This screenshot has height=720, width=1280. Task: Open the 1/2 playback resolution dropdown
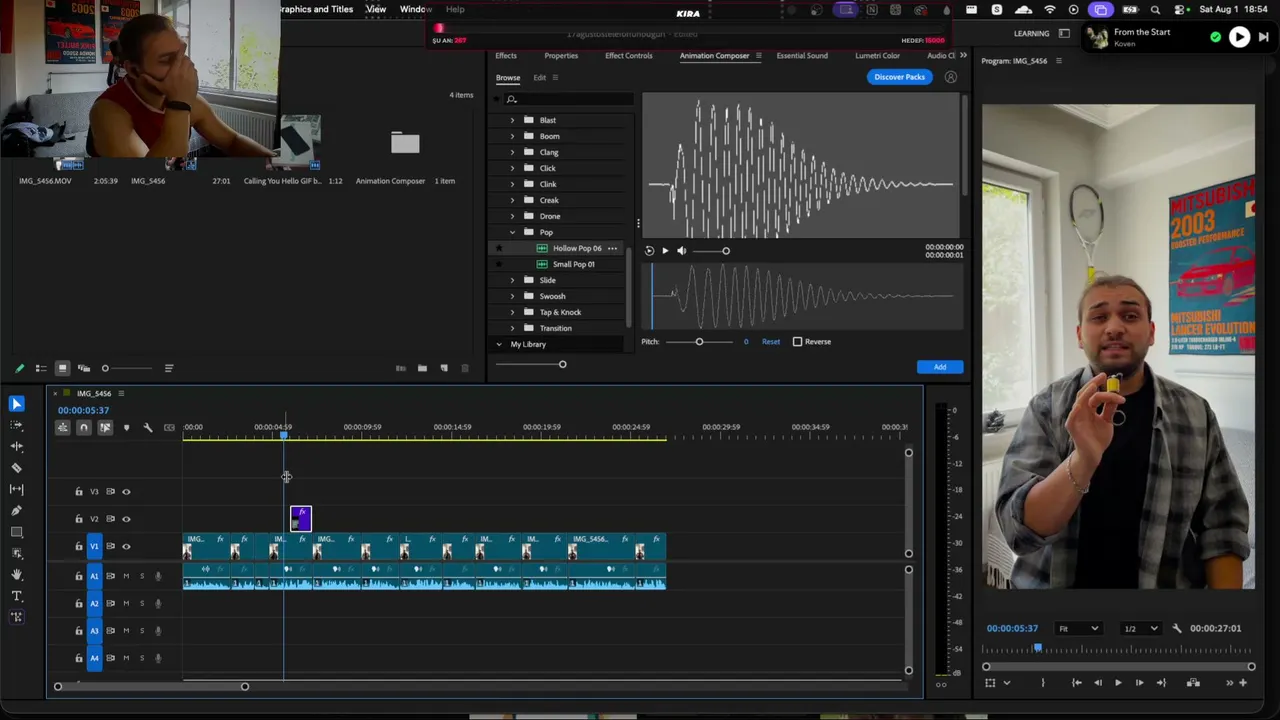click(x=1141, y=628)
